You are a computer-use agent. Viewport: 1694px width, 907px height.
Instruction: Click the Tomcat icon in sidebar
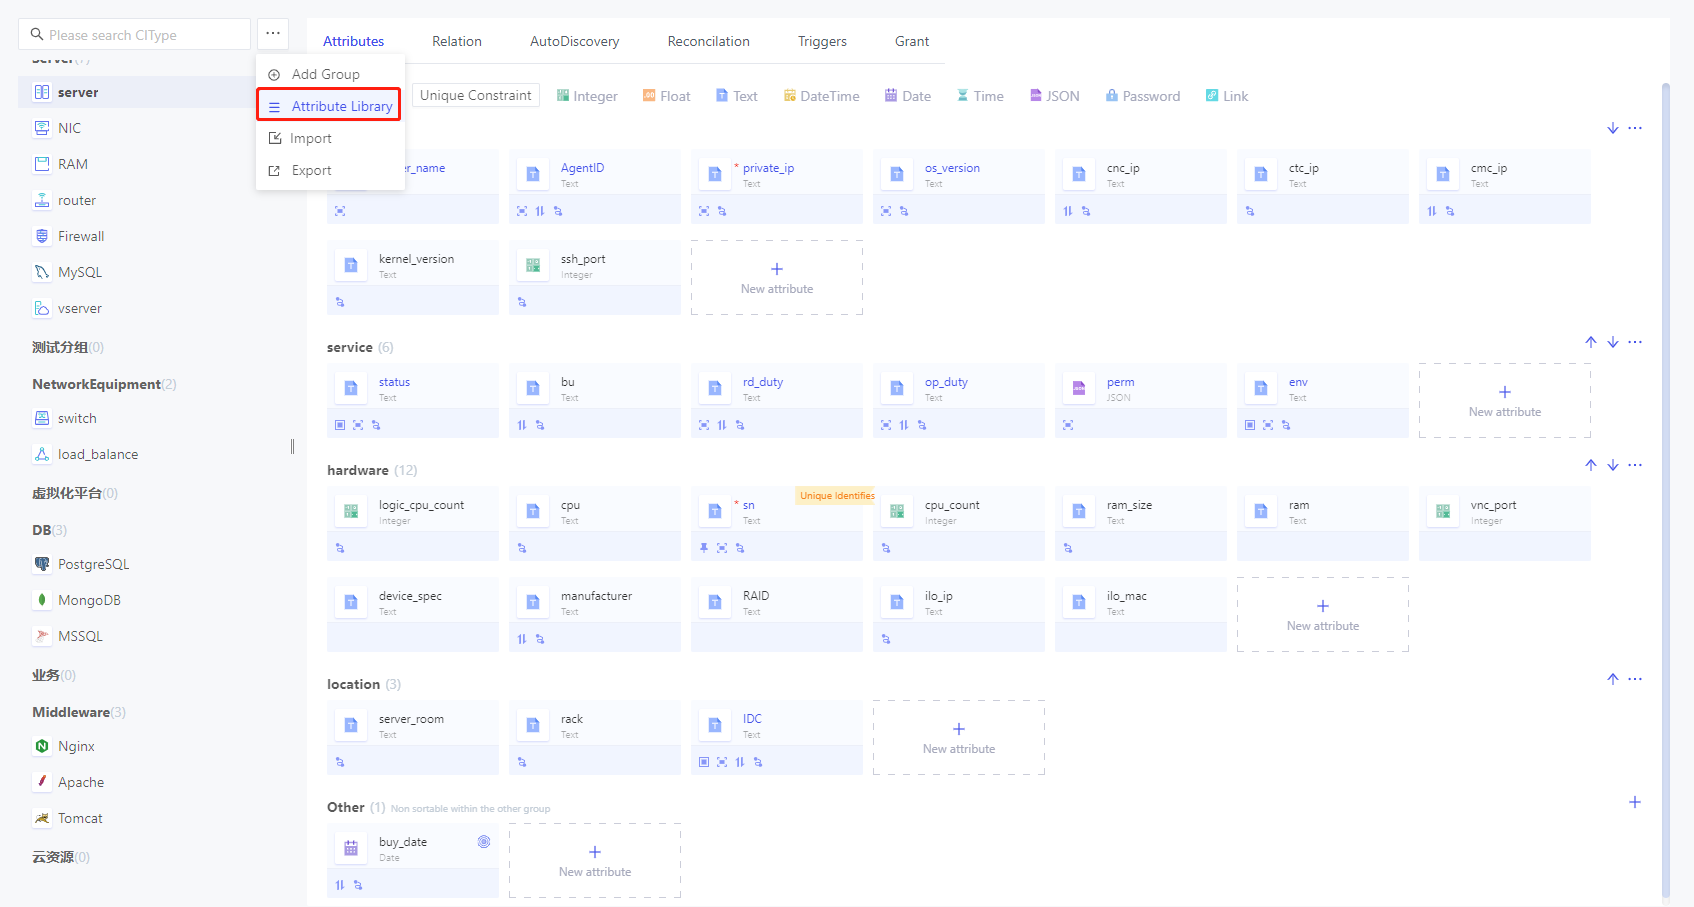(42, 818)
